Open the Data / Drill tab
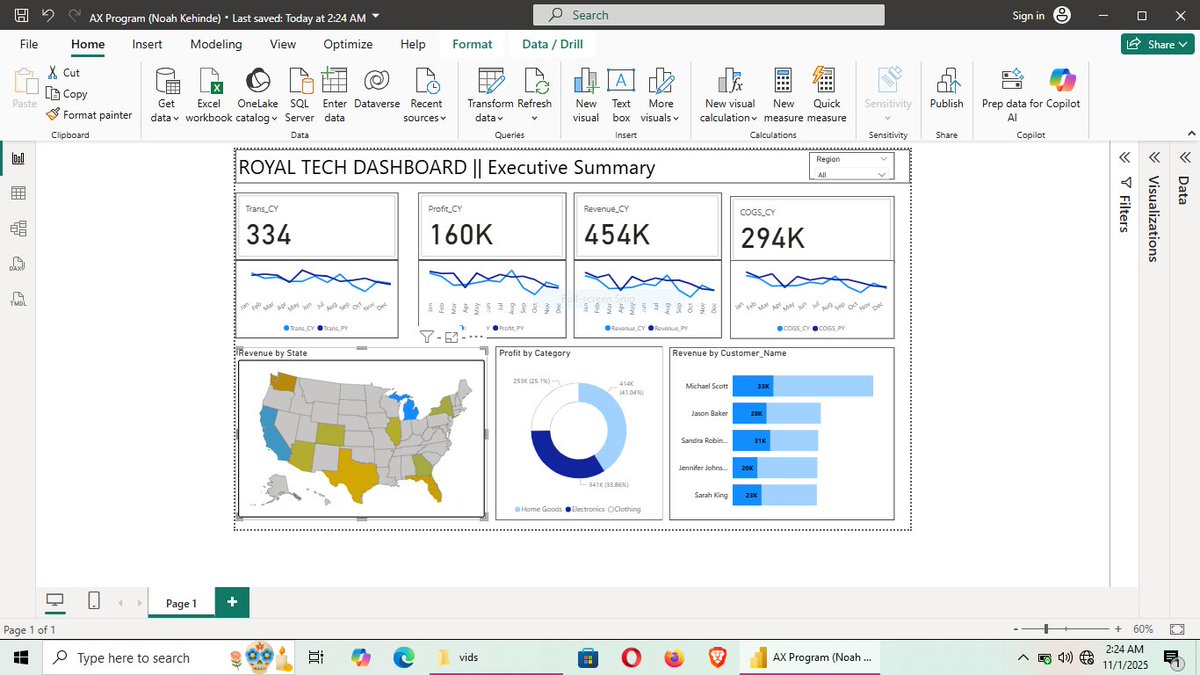The image size is (1200, 675). click(553, 44)
